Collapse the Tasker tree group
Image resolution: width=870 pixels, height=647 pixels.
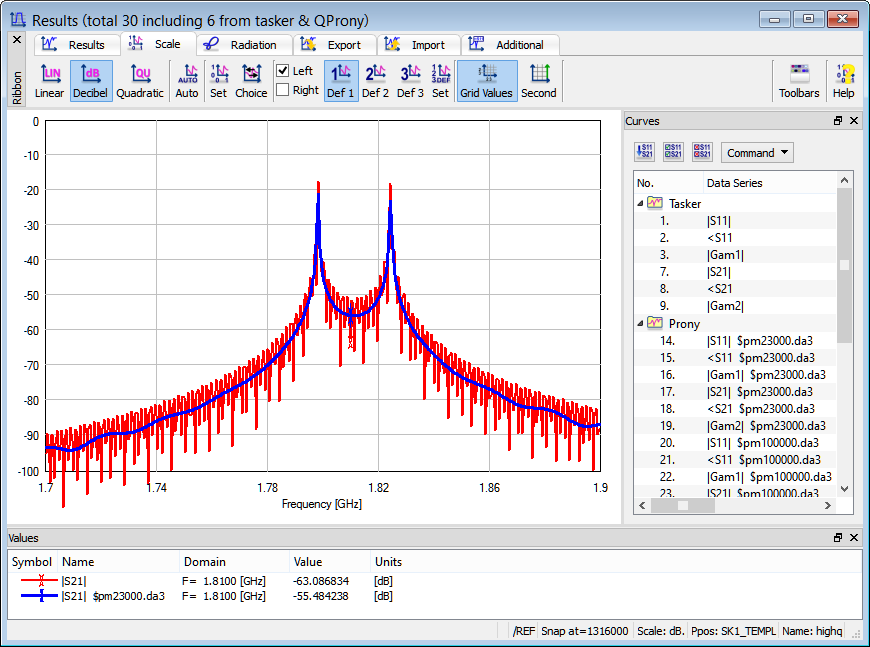tap(641, 204)
